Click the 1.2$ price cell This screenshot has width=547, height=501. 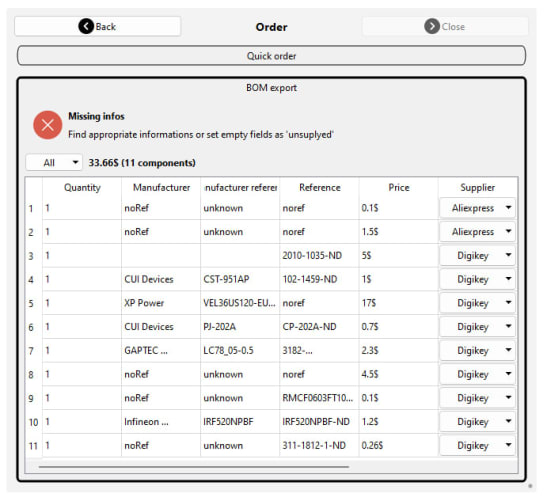(399, 422)
